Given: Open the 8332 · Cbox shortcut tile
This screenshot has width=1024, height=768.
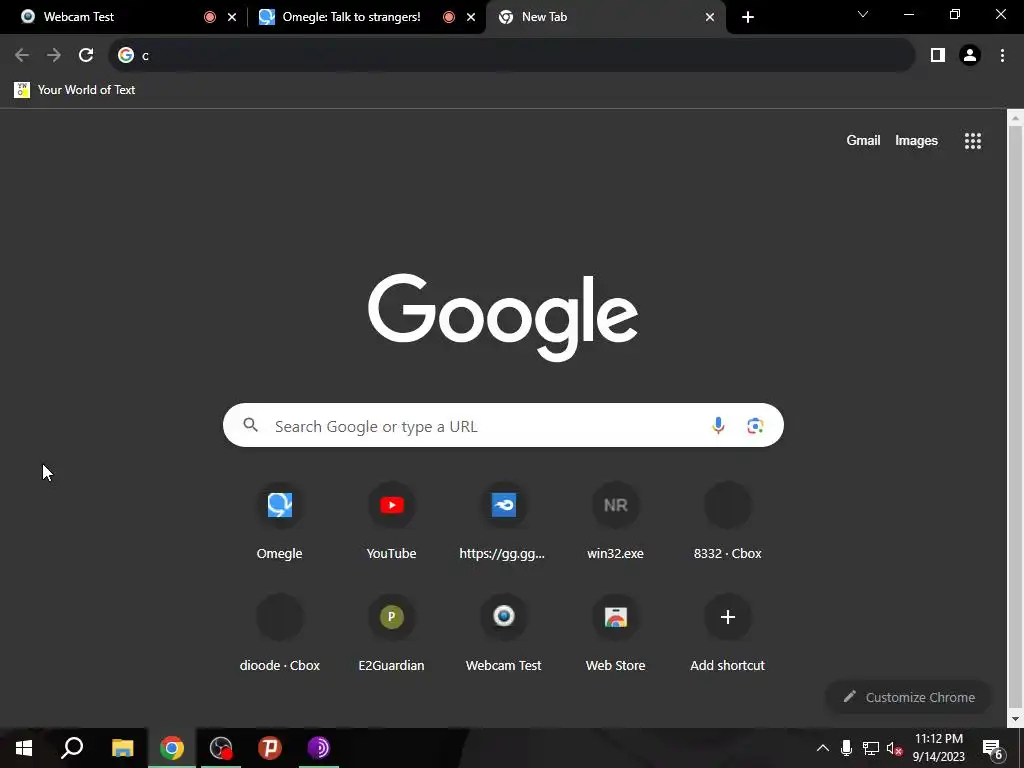Looking at the screenshot, I should [x=728, y=521].
